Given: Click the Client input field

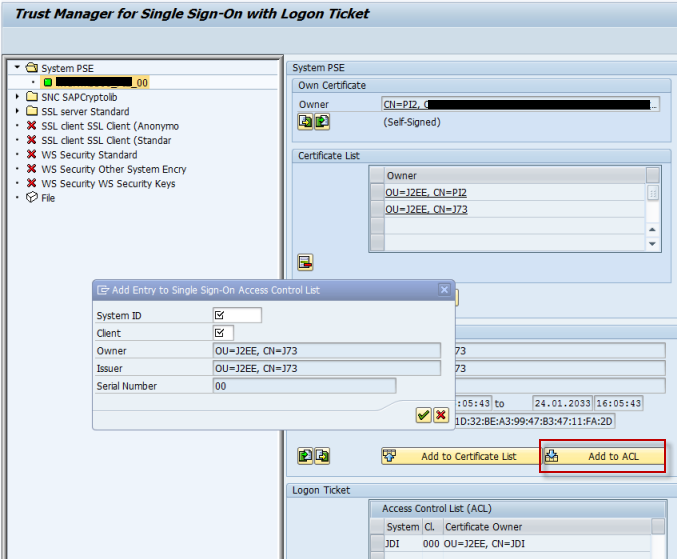Looking at the screenshot, I should [x=223, y=333].
